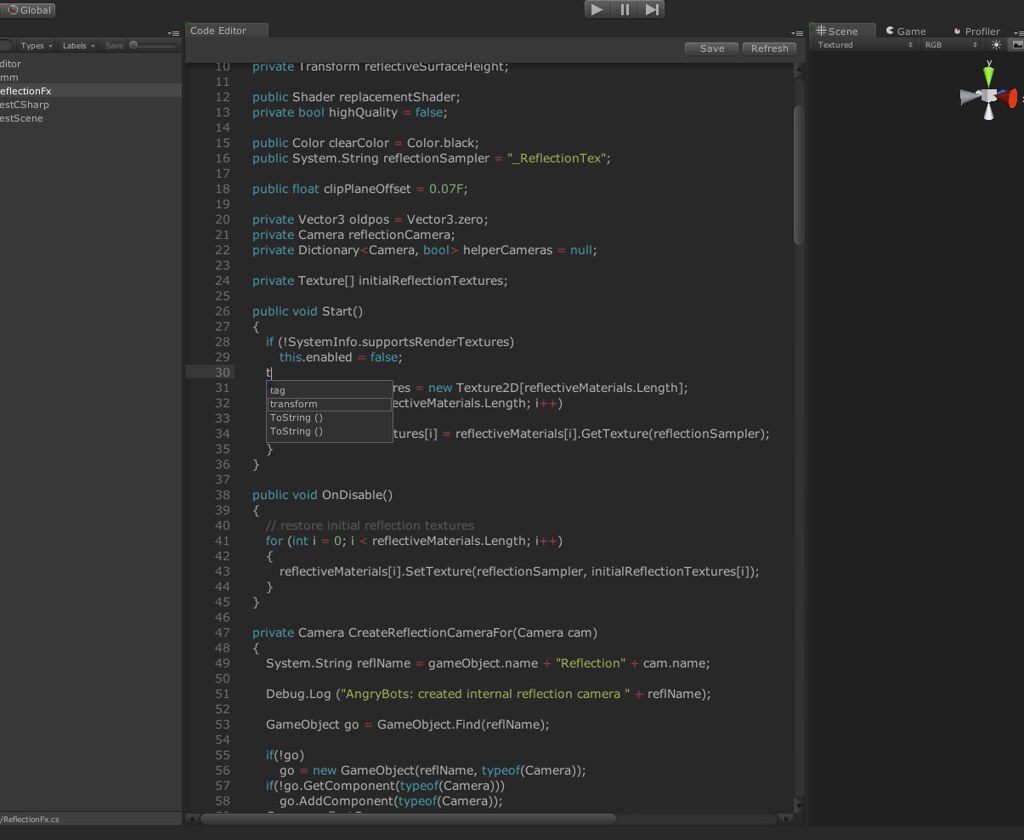
Task: Open the Textured draw mode dropdown
Action: [862, 44]
